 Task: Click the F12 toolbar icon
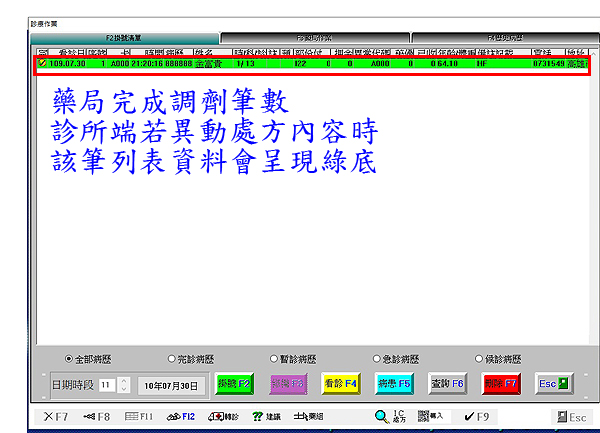[183, 415]
